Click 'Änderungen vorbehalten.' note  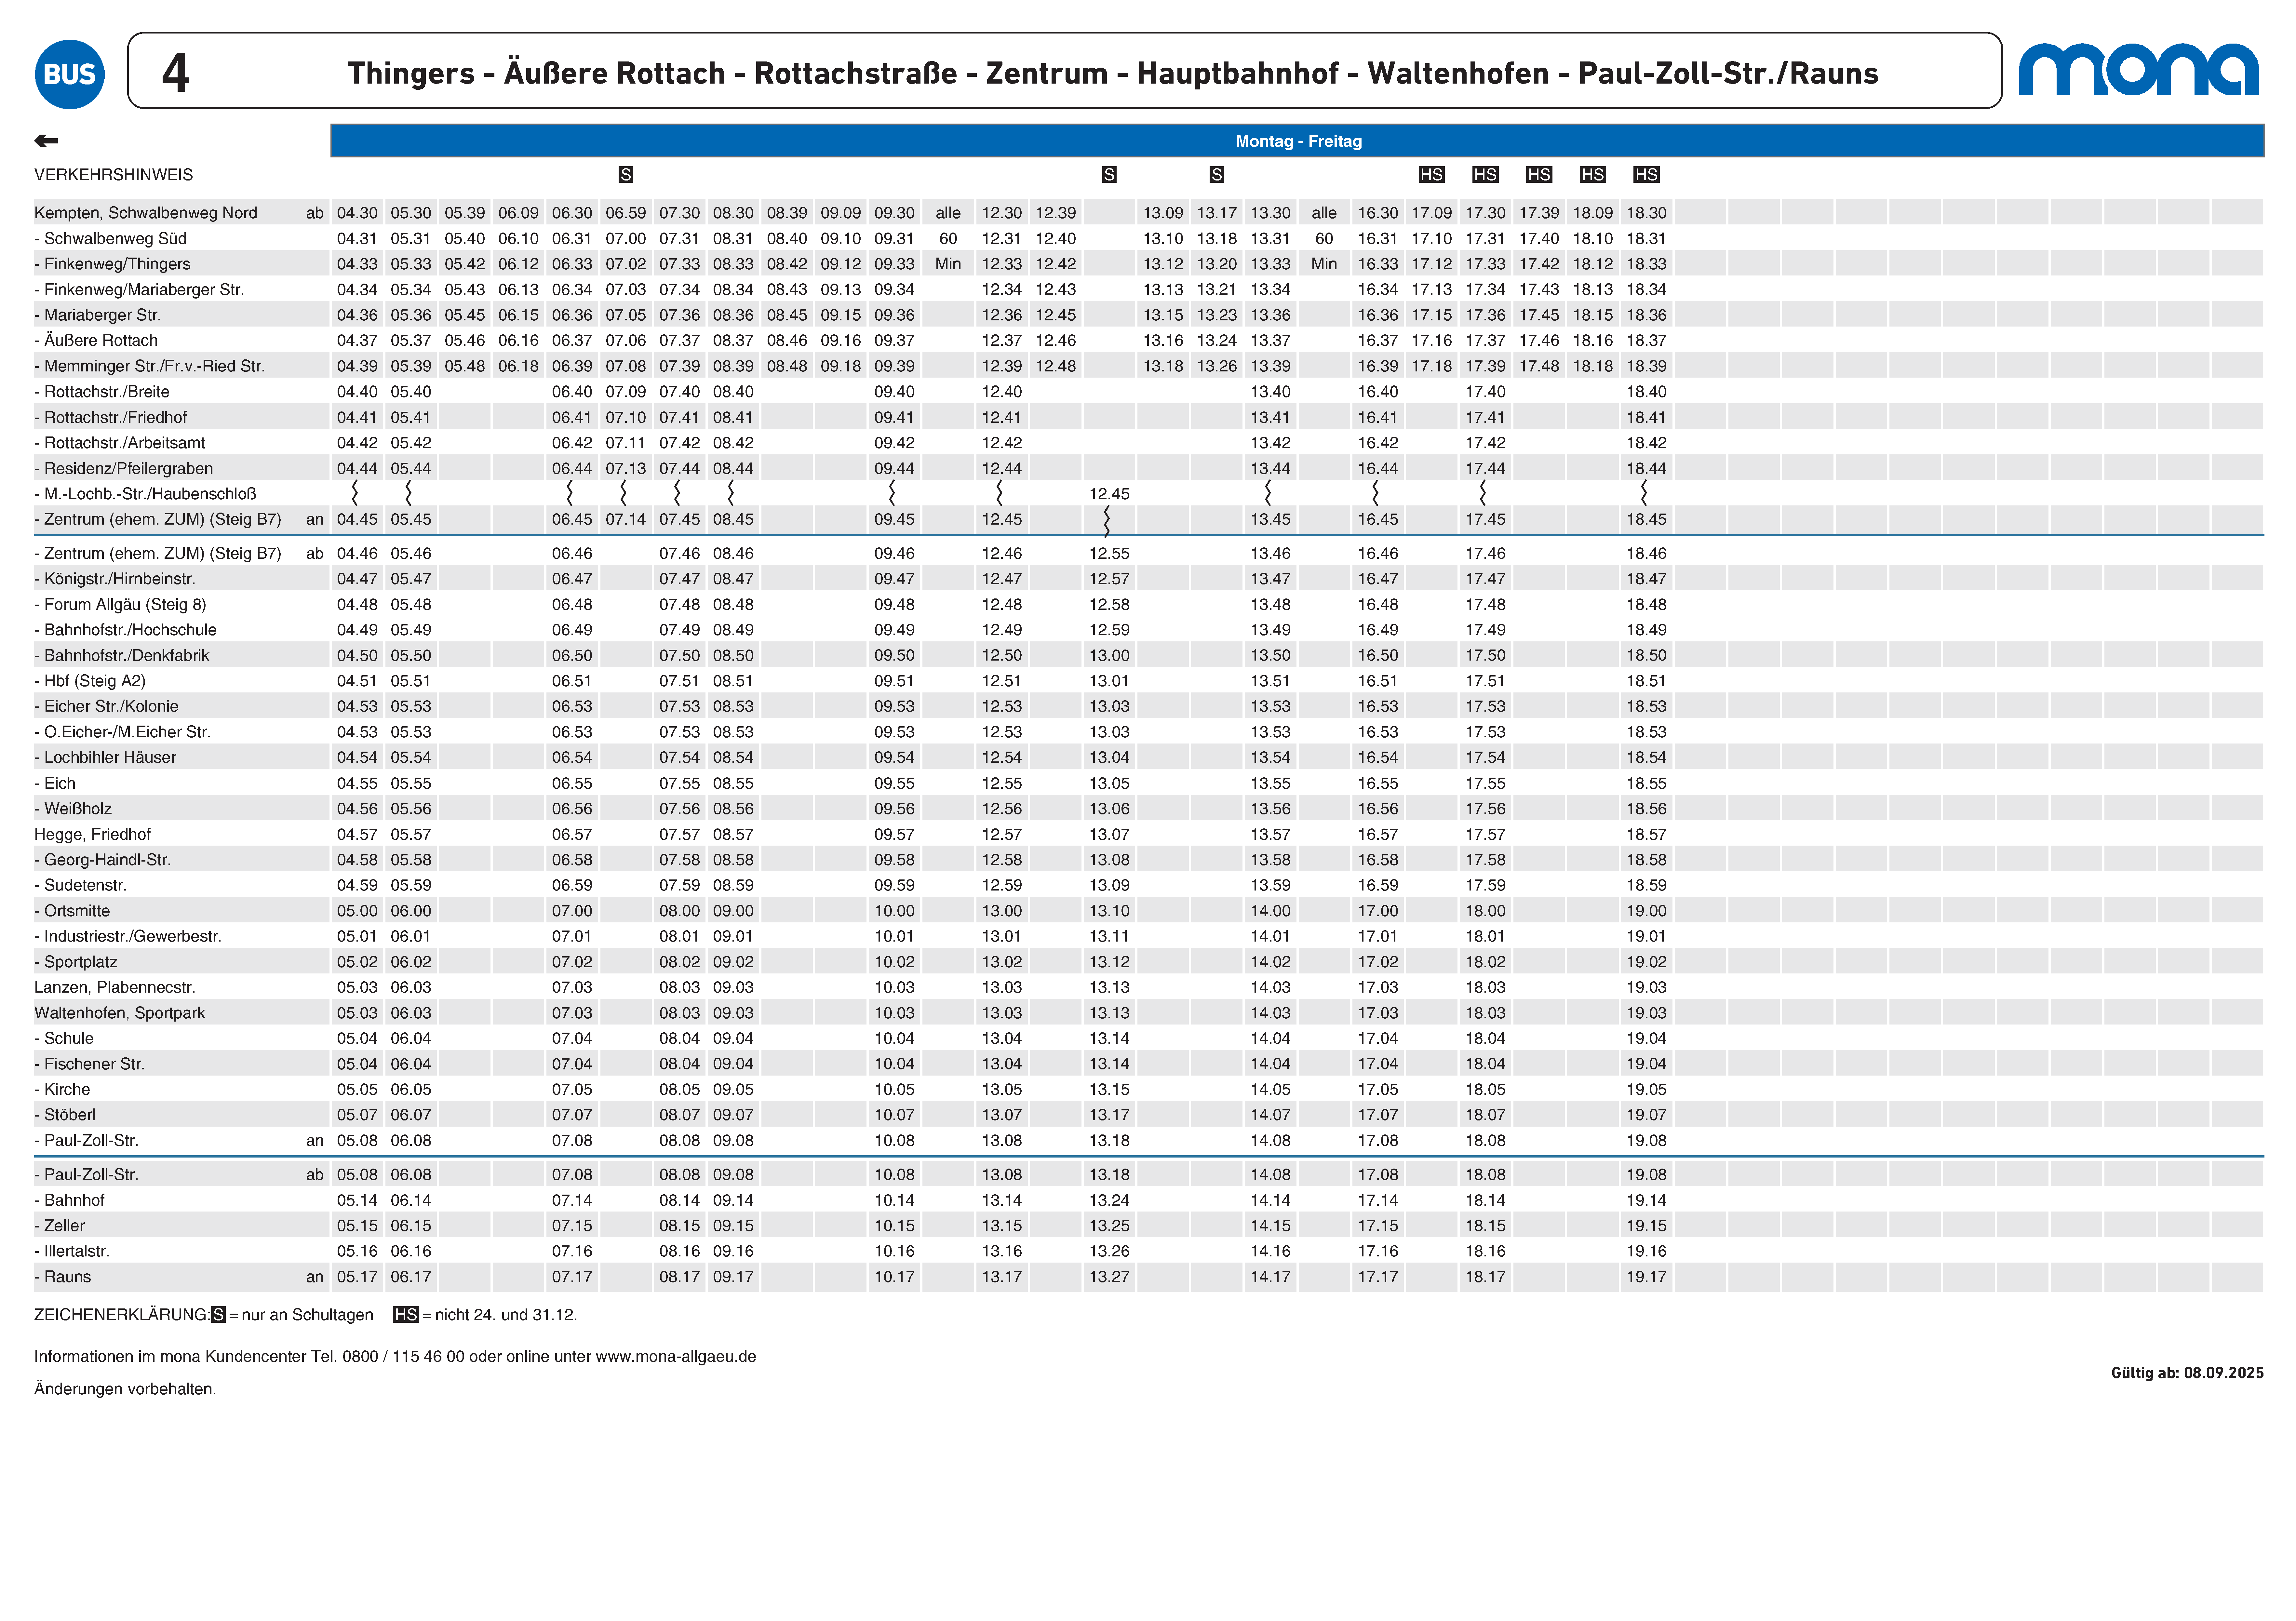pos(125,1389)
